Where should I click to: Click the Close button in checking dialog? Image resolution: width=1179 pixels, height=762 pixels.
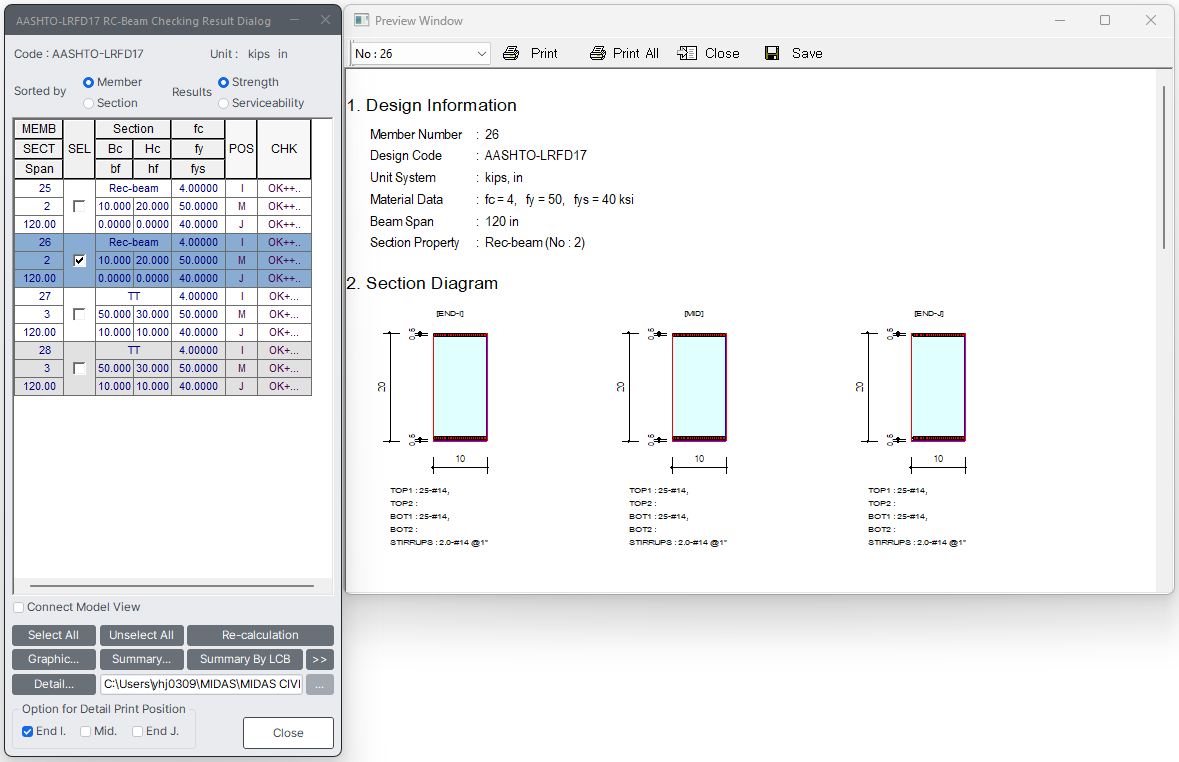click(x=288, y=733)
